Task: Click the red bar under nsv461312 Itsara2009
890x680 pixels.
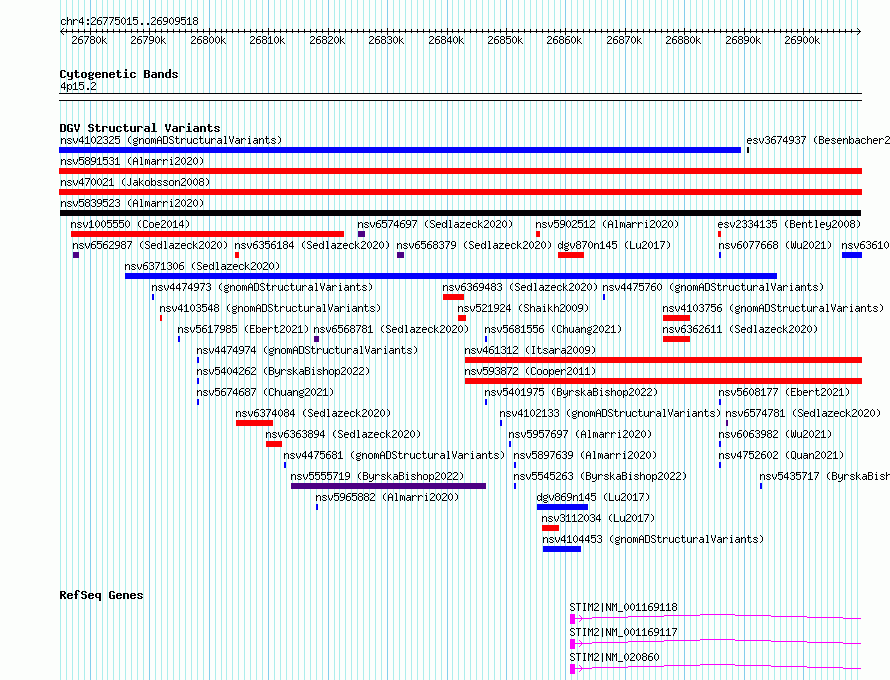Action: 663,360
